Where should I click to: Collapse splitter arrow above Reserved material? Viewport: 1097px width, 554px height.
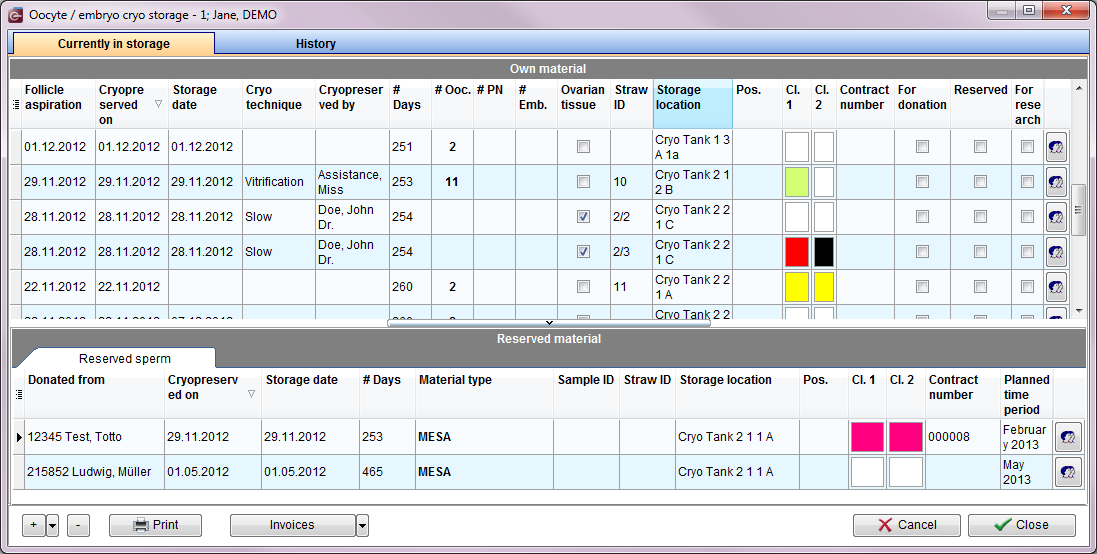click(x=549, y=322)
